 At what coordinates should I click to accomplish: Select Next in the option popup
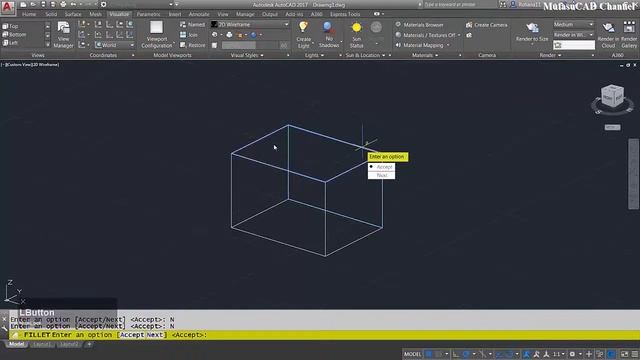(x=381, y=175)
